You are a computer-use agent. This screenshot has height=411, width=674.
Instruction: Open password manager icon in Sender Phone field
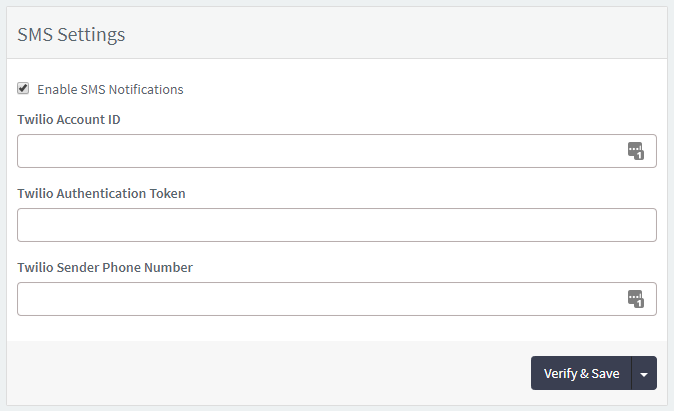click(x=636, y=299)
